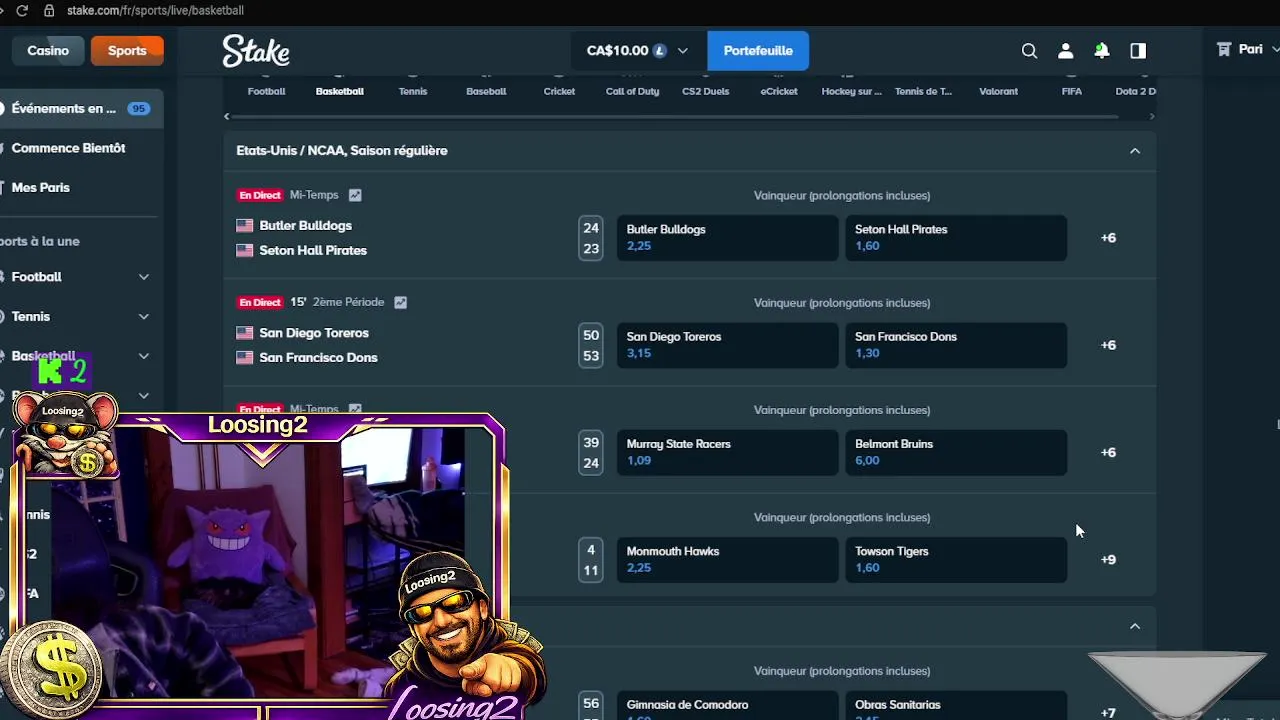1280x720 pixels.
Task: Open the CA$10.00 balance currency dropdown
Action: 637,51
